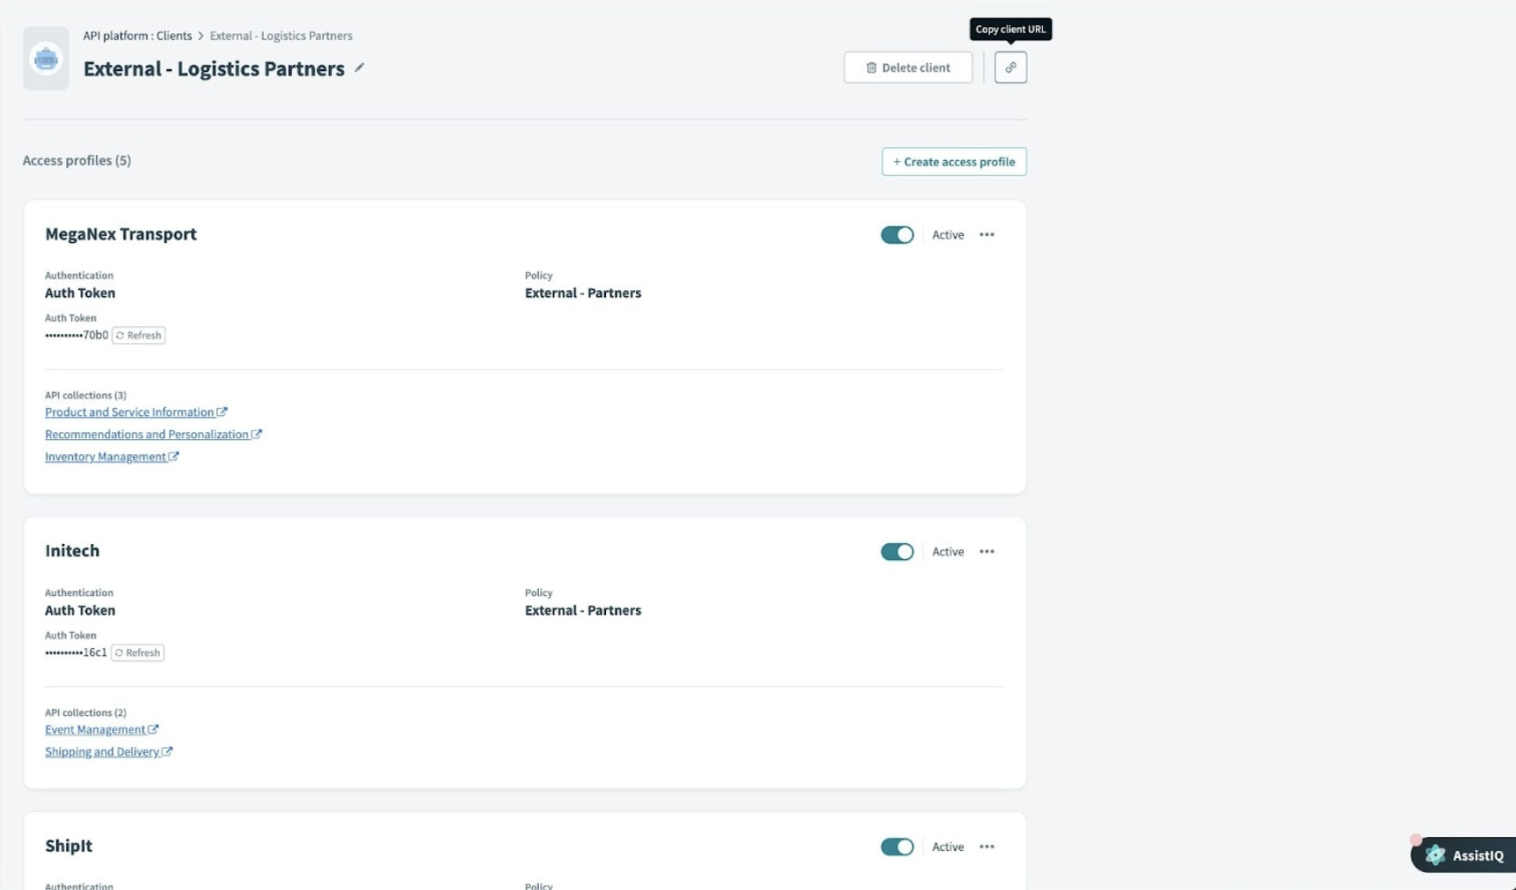Viewport: 1516px width, 890px height.
Task: Click the masked MegaNex auth token value
Action: point(75,335)
